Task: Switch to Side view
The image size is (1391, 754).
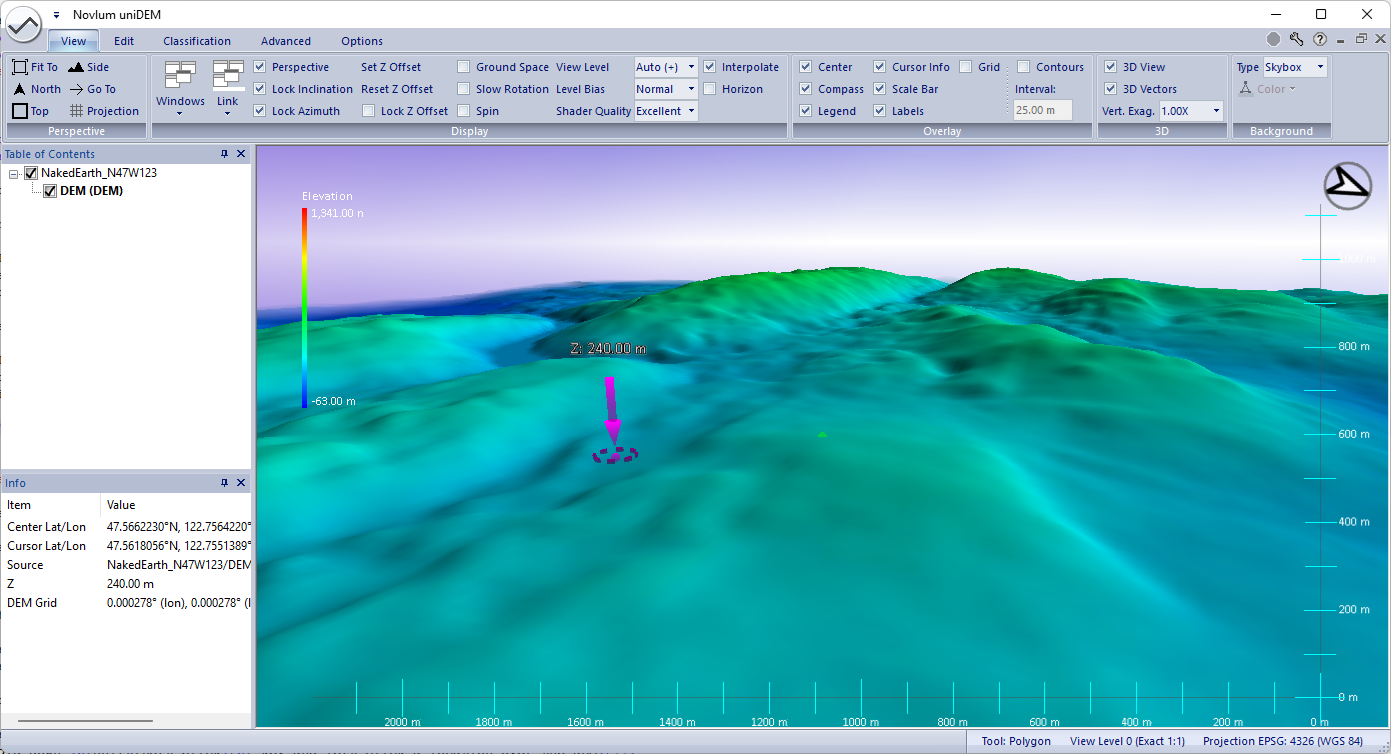Action: pos(89,67)
